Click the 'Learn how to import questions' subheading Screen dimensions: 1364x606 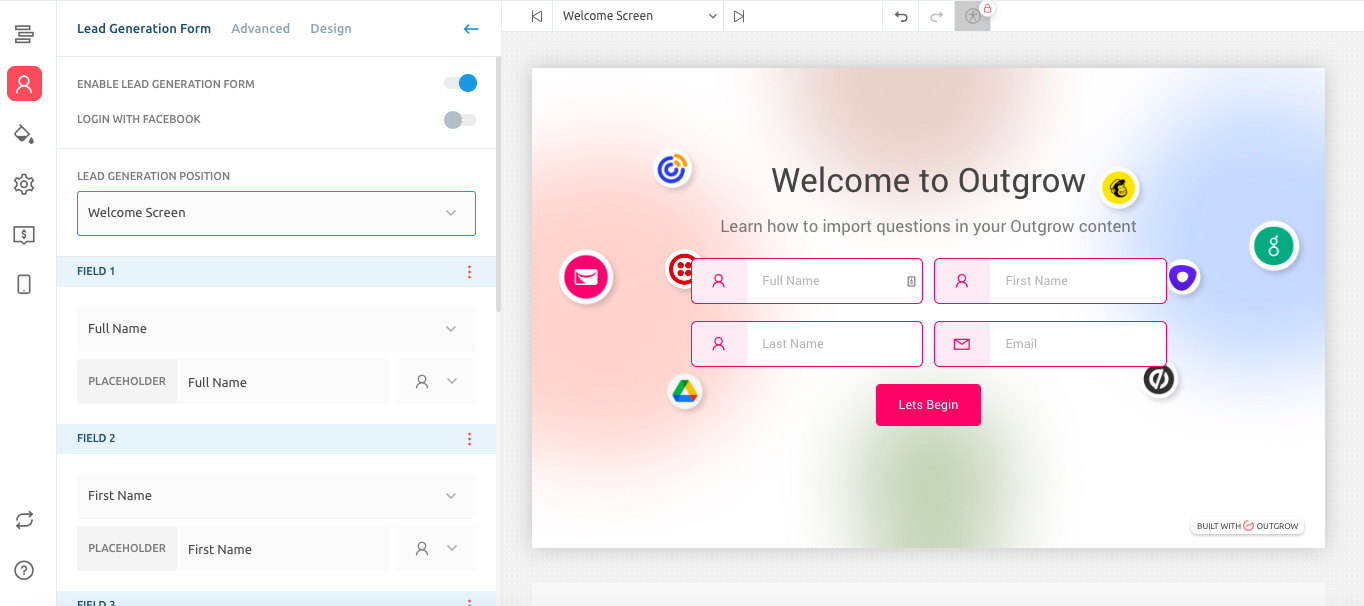(928, 227)
